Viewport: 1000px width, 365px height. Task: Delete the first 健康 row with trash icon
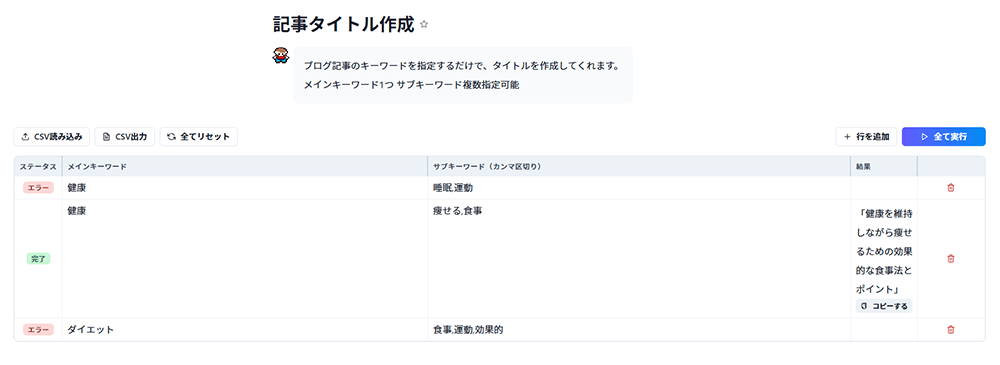click(x=950, y=188)
